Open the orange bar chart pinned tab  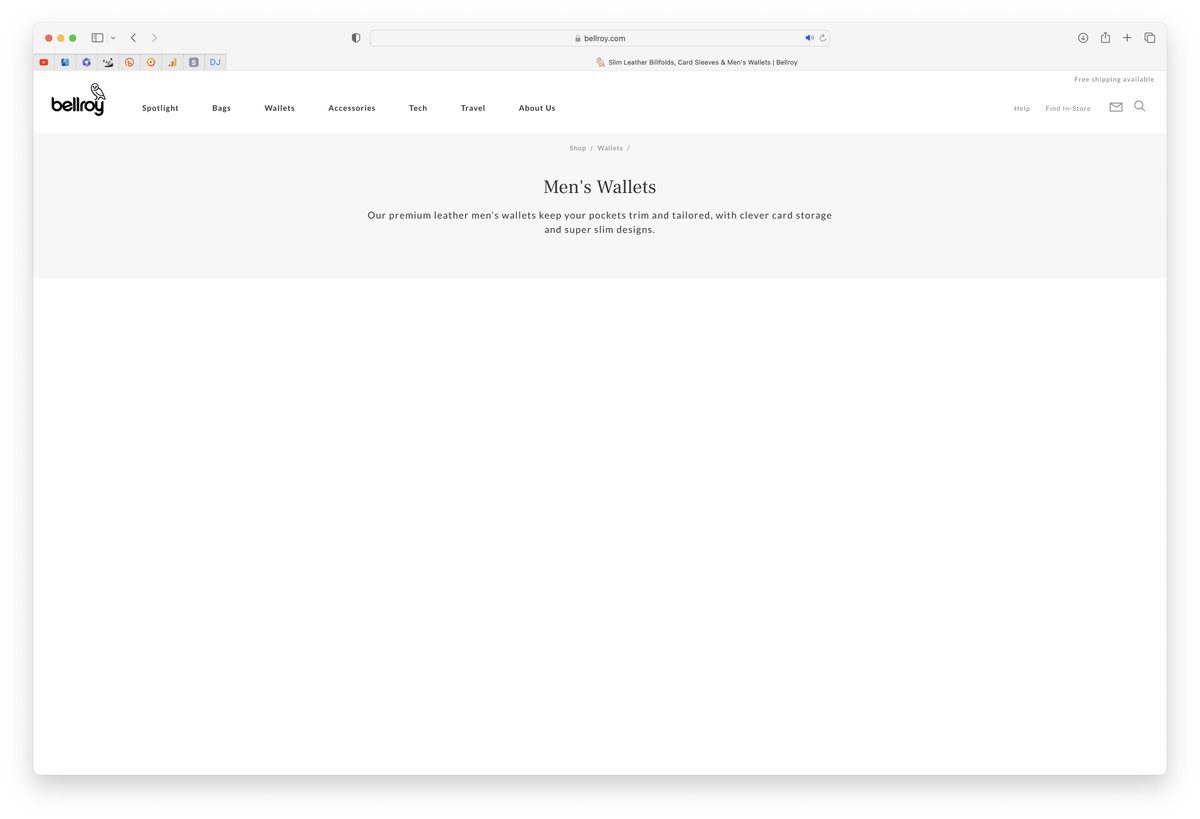point(172,62)
